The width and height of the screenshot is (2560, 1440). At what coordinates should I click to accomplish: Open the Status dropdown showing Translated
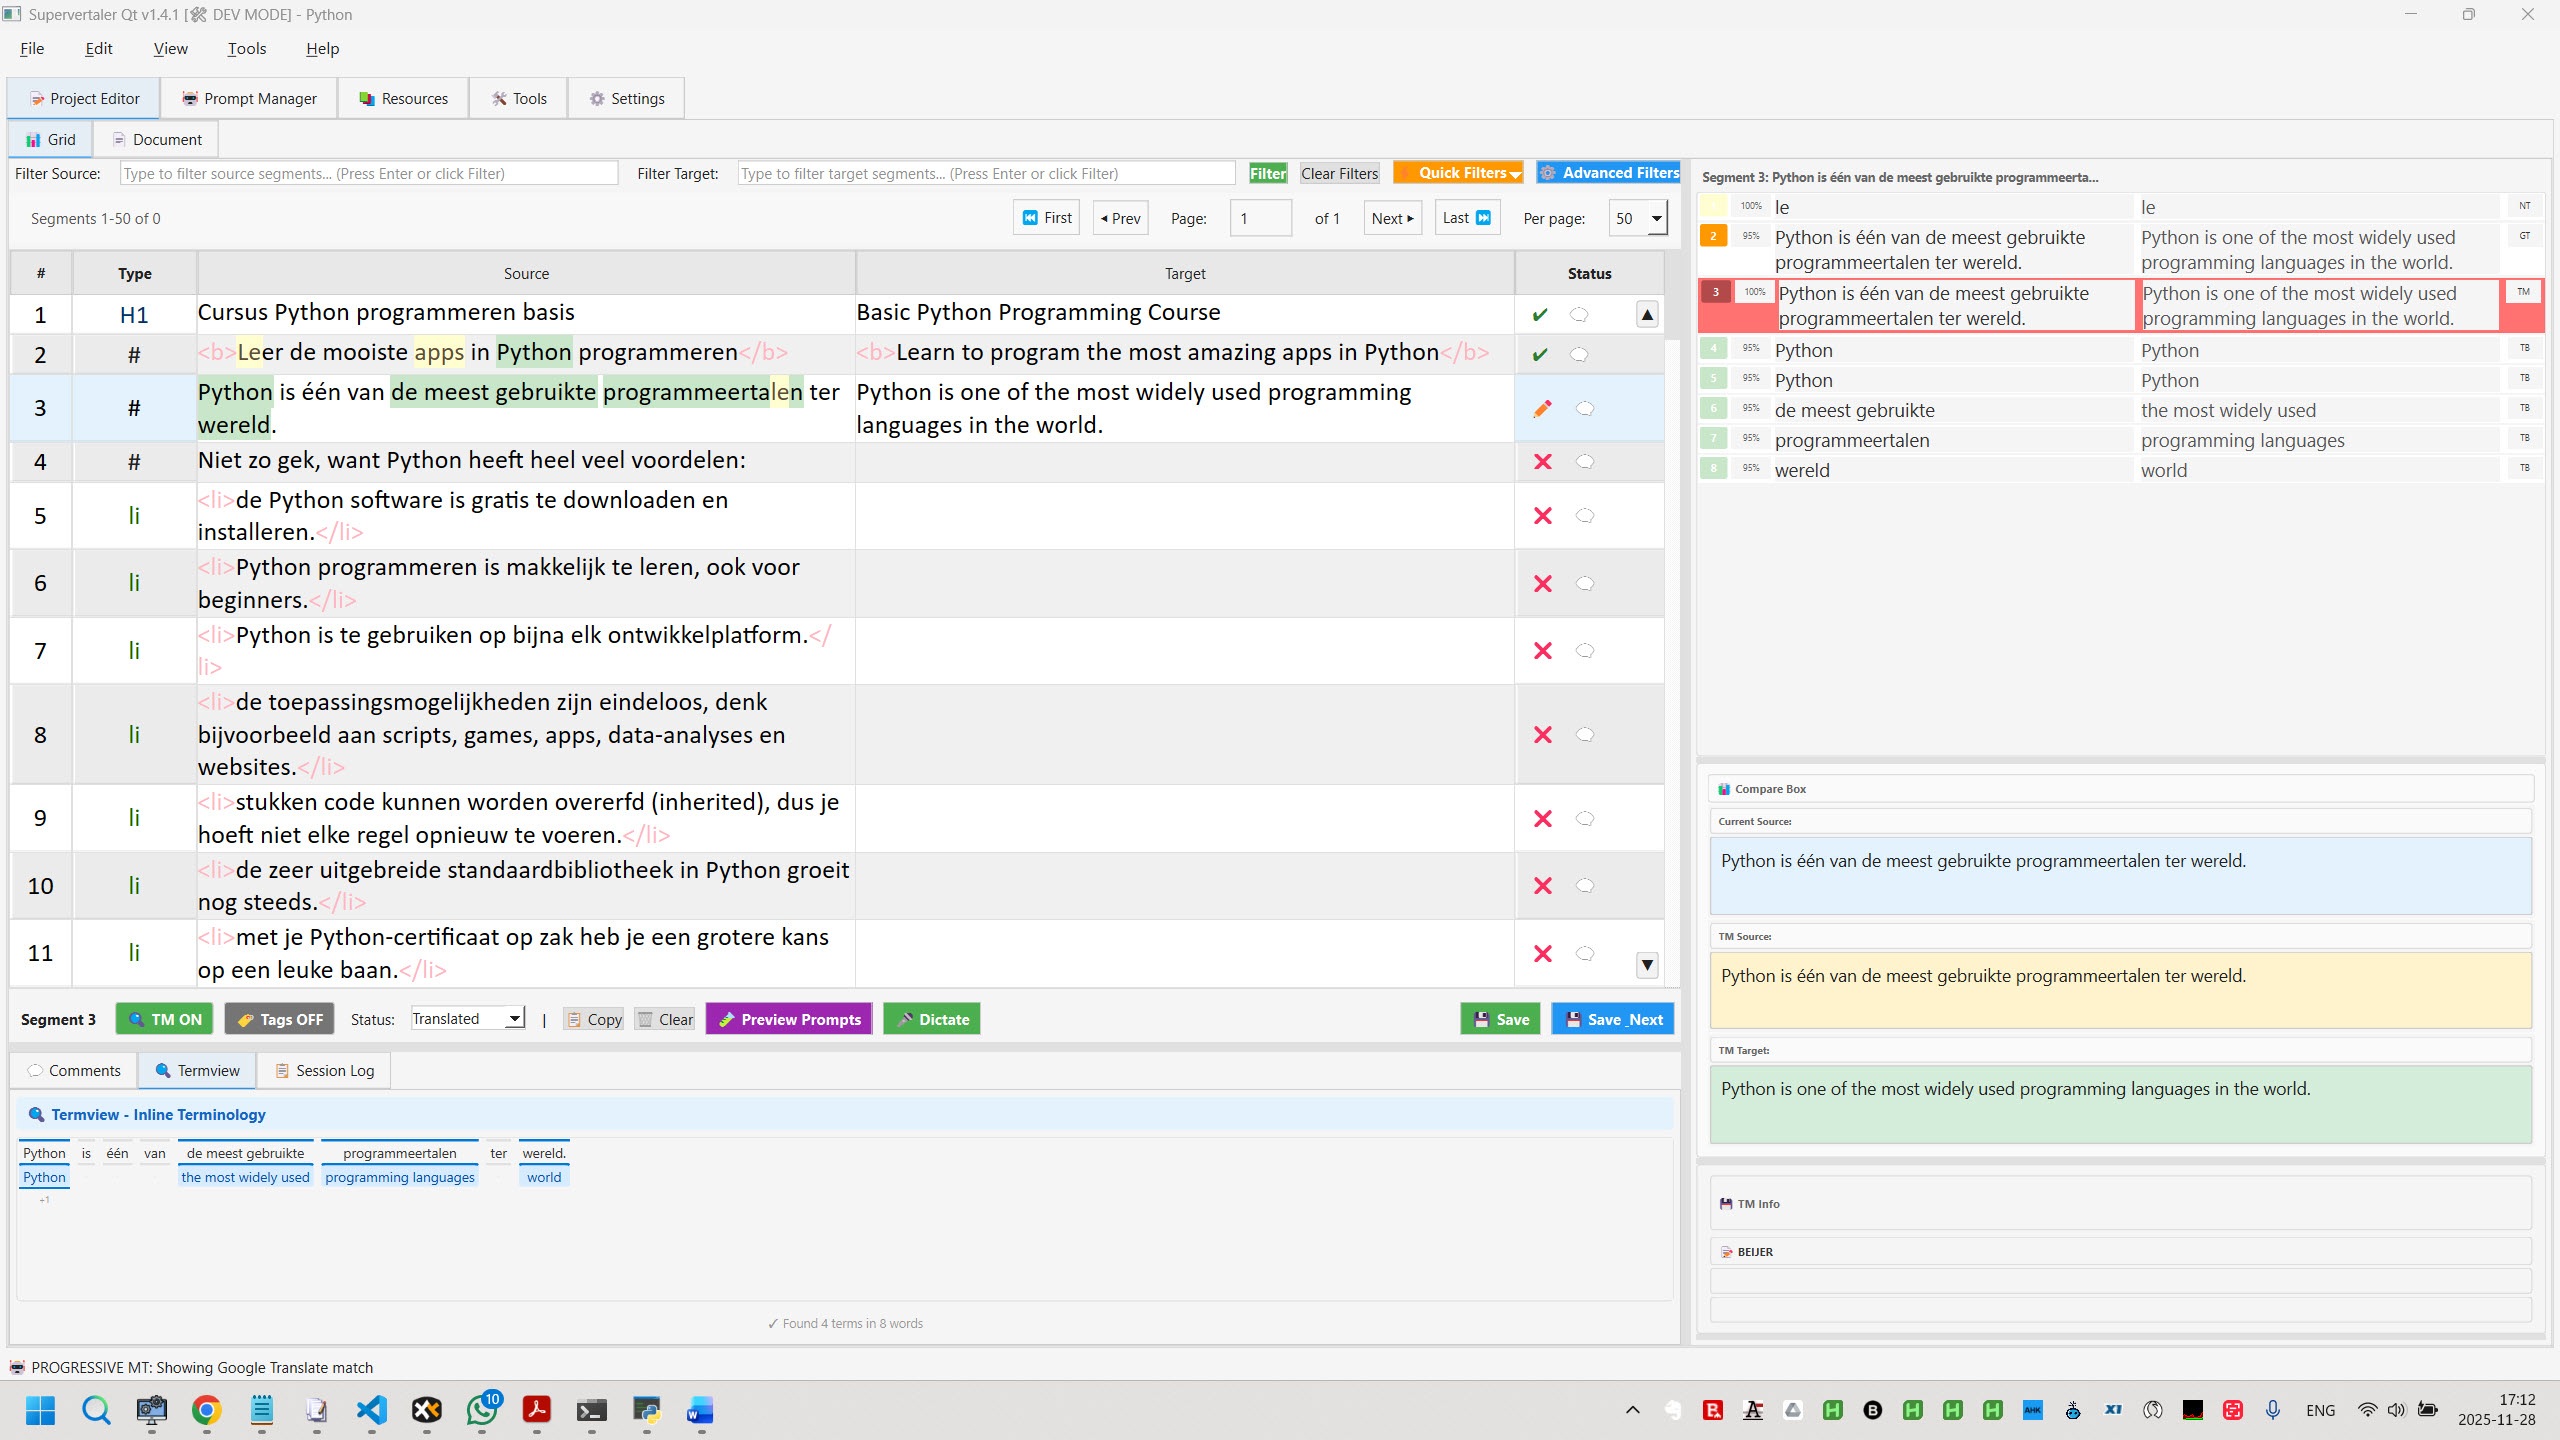[468, 1019]
